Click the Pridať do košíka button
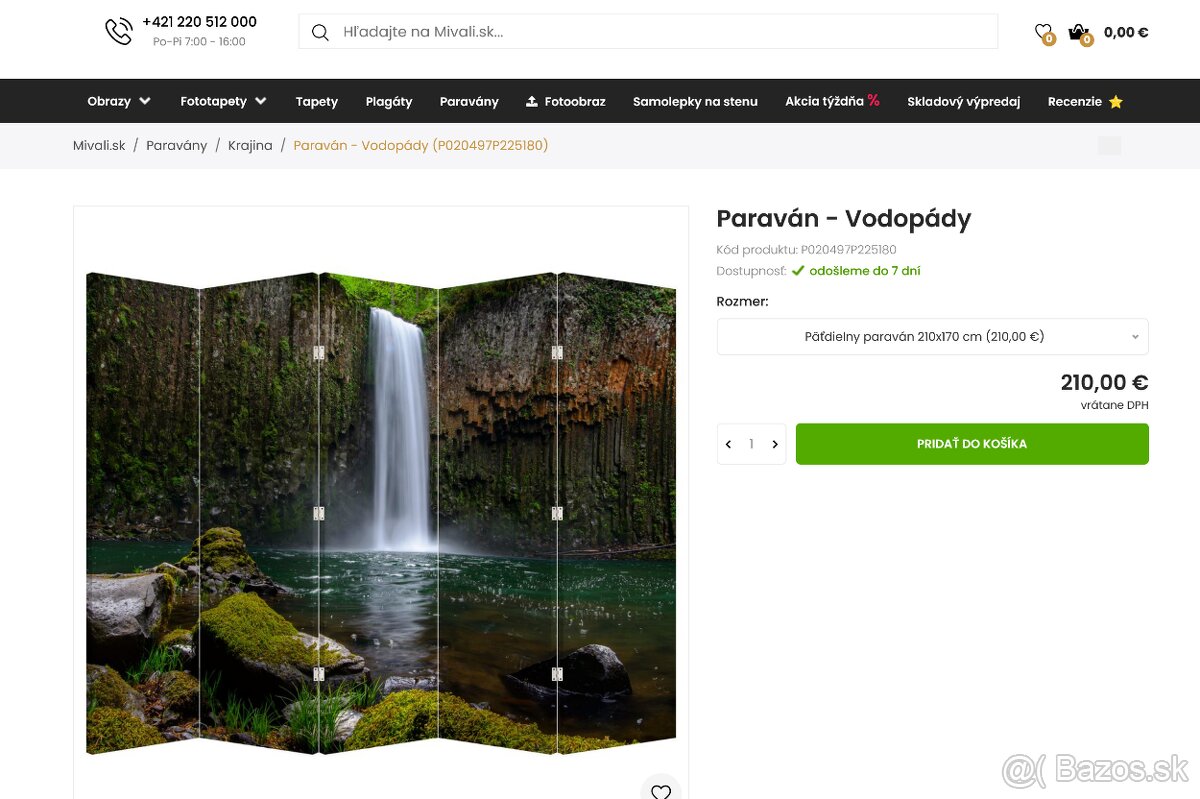The height and width of the screenshot is (799, 1200). pyautogui.click(x=972, y=444)
